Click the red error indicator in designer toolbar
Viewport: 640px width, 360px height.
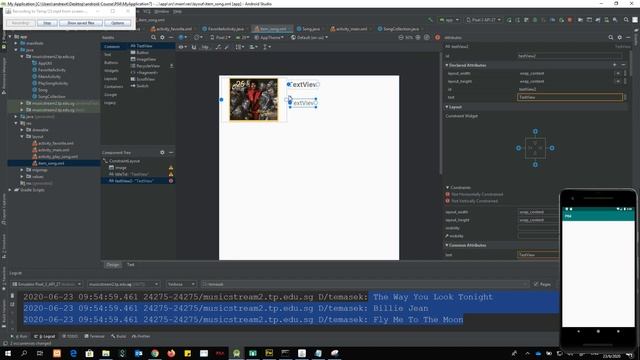[x=437, y=38]
